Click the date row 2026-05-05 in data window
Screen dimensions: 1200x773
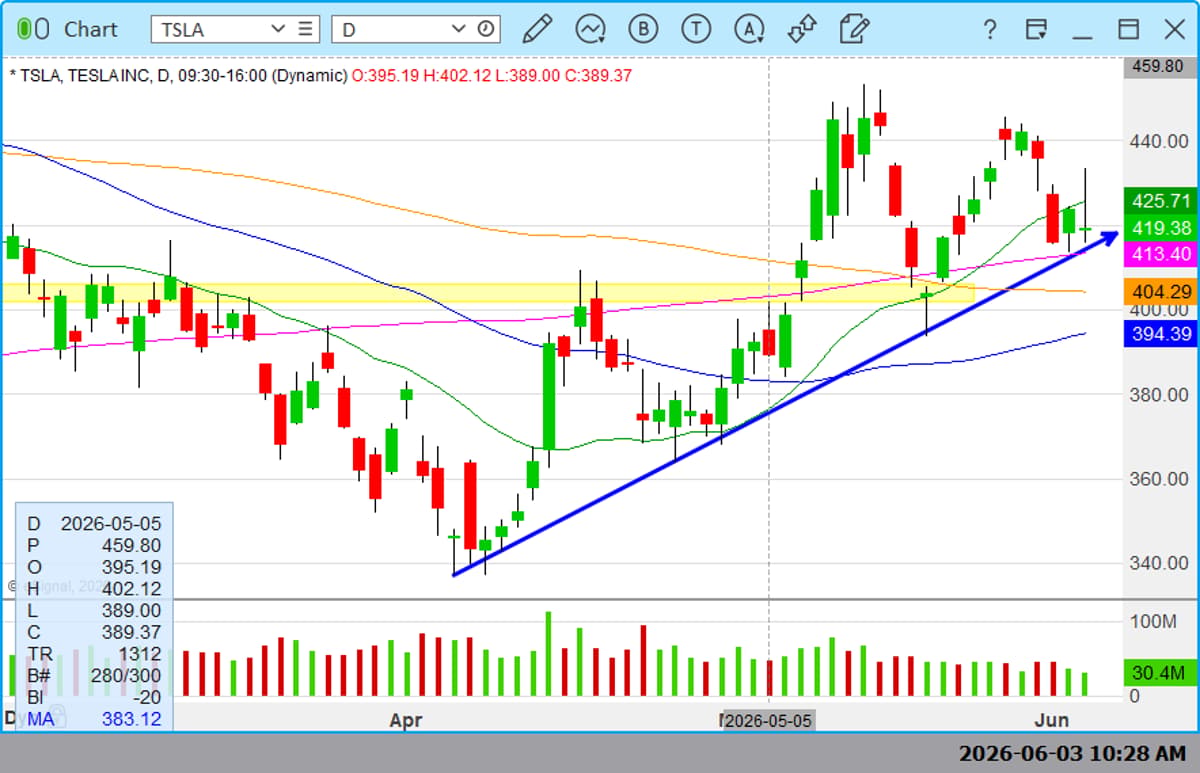coord(93,523)
